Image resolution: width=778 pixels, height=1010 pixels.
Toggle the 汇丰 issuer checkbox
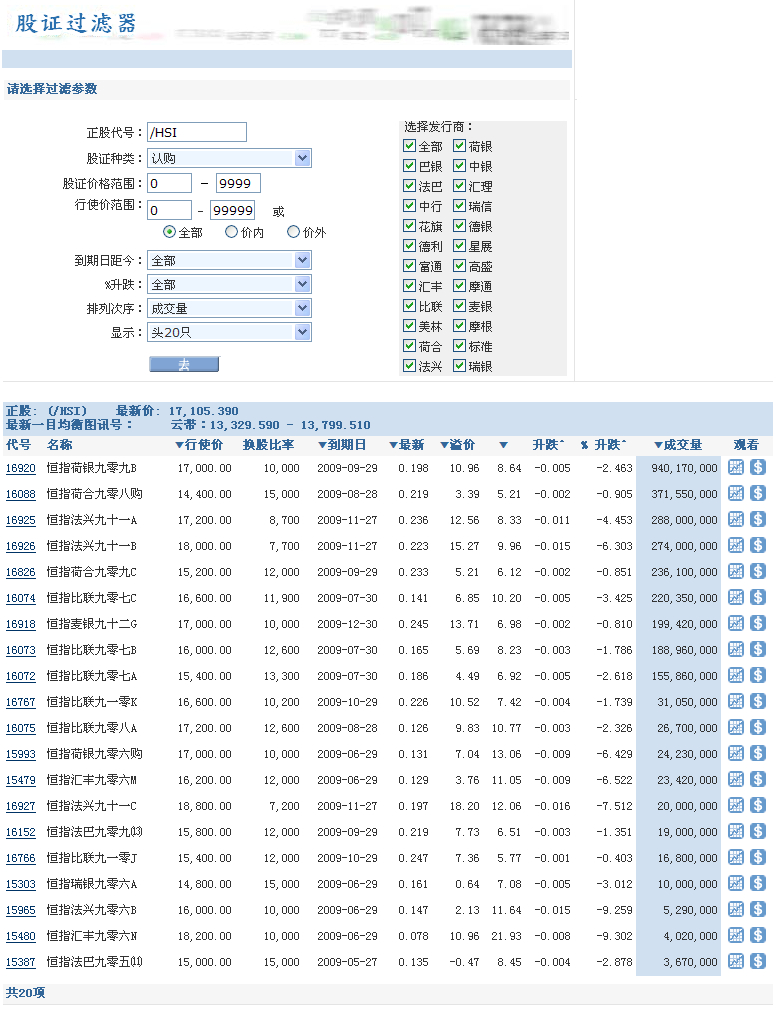coord(409,286)
